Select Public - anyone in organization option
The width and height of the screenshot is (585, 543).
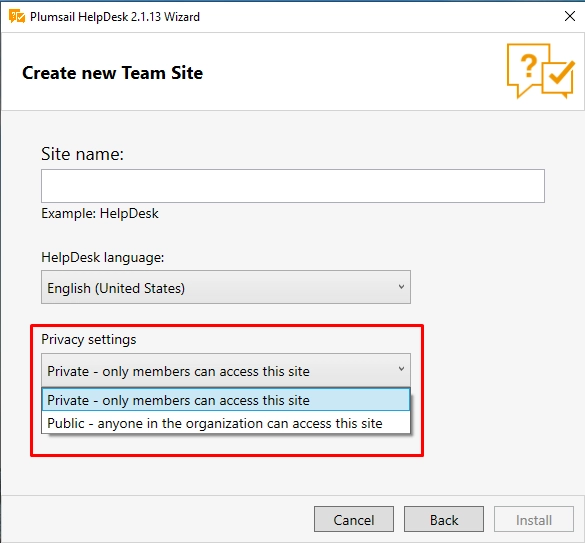[226, 423]
